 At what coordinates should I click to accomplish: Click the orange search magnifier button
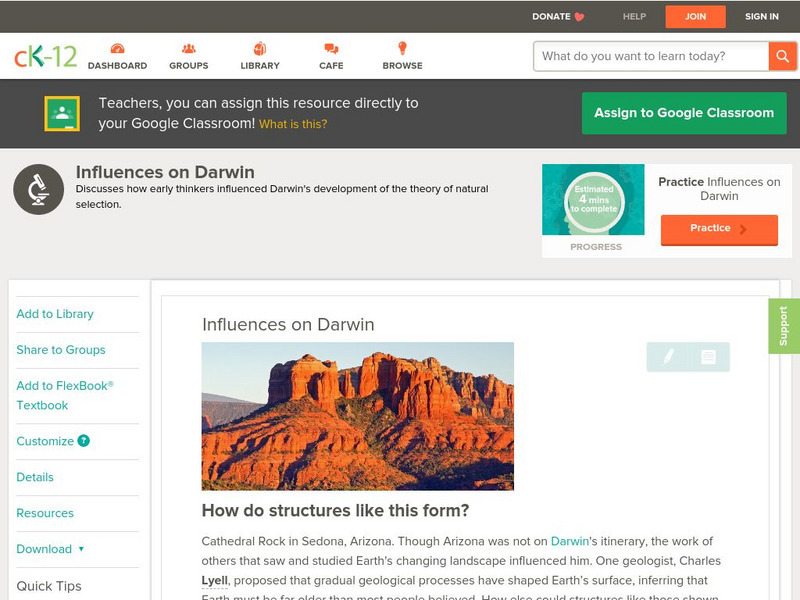point(782,56)
